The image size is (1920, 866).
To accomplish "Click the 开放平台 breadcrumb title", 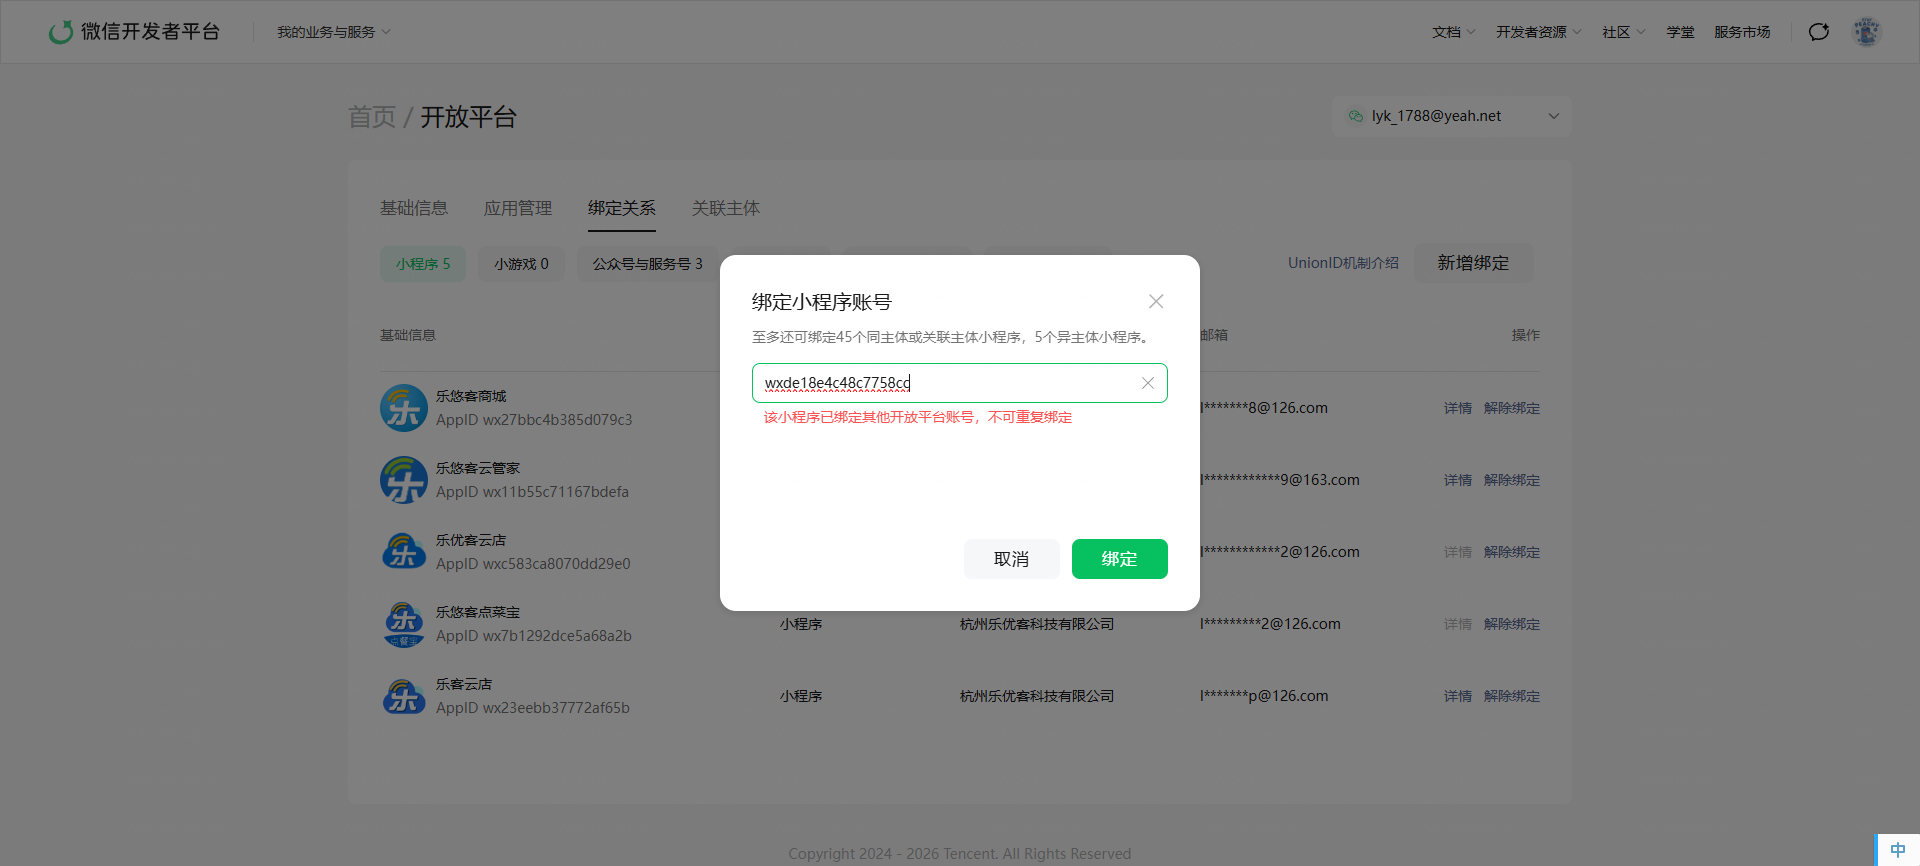I will (x=468, y=117).
